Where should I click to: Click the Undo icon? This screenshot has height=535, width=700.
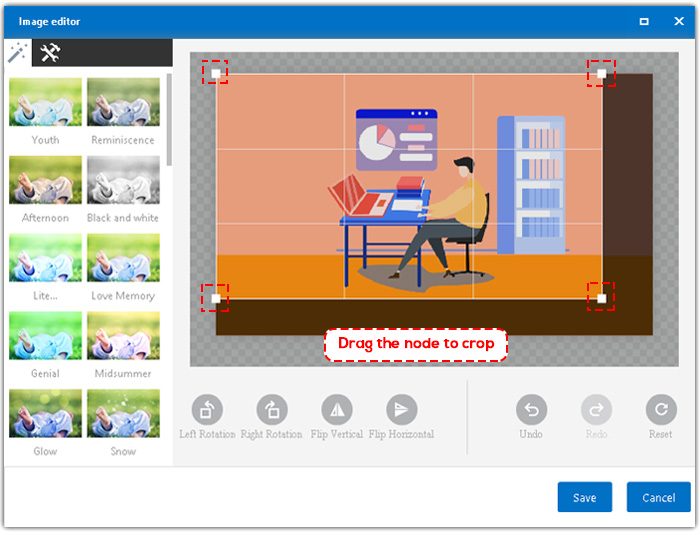pos(531,410)
